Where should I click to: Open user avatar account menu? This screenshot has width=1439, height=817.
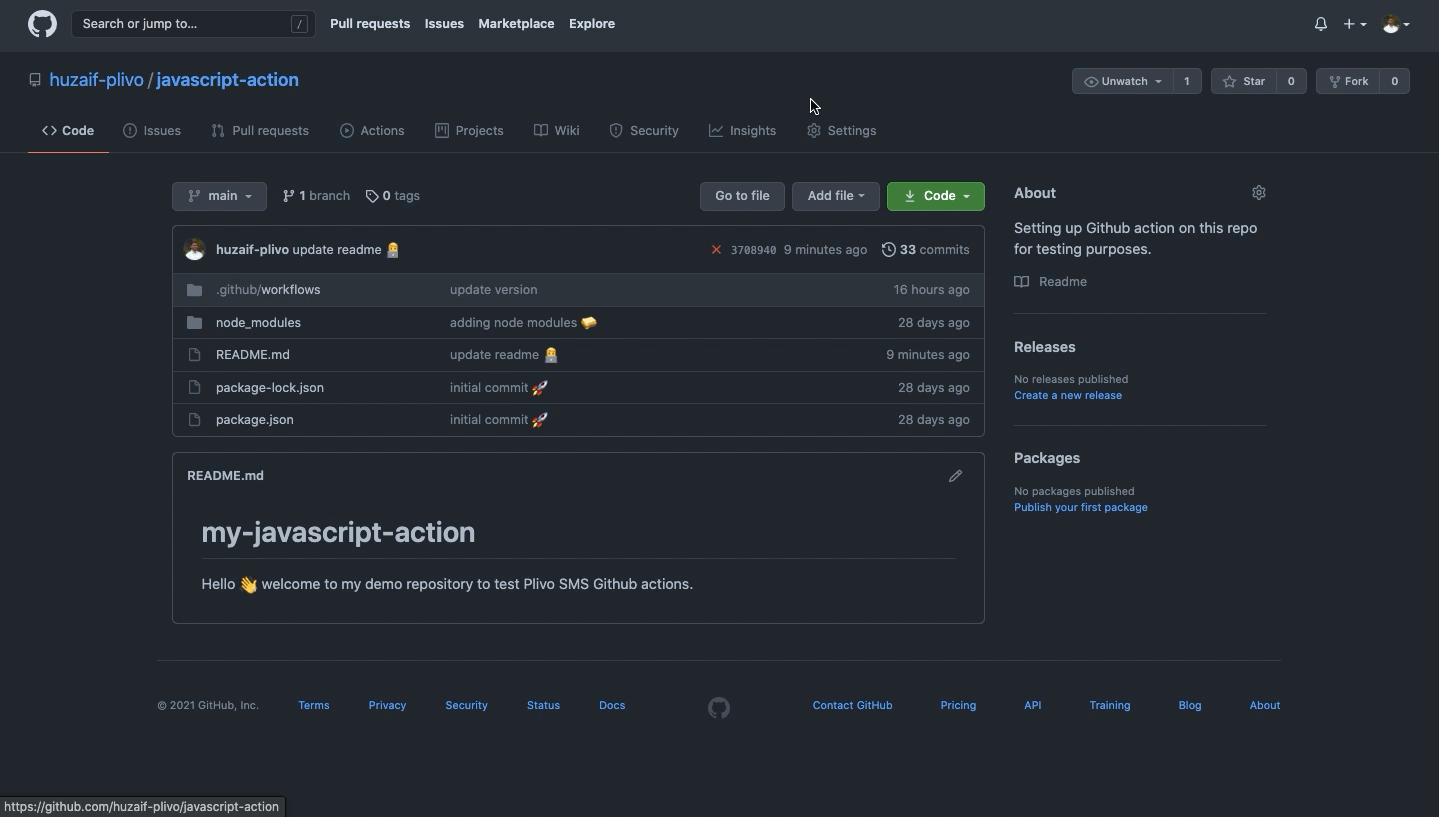click(1395, 24)
